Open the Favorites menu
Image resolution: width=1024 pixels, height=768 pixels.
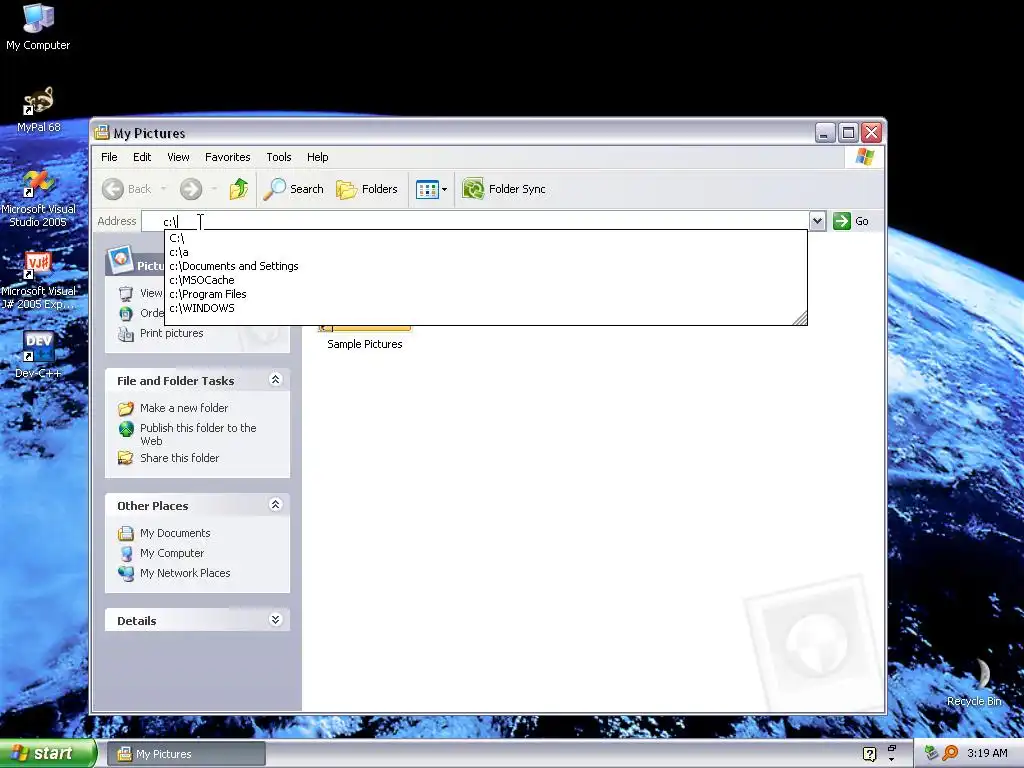click(227, 157)
